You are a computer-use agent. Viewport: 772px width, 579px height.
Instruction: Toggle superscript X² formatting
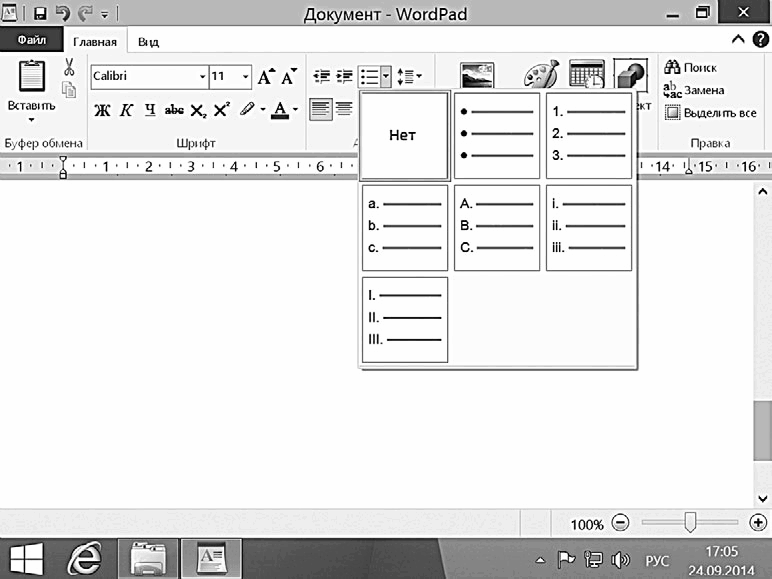click(x=222, y=109)
